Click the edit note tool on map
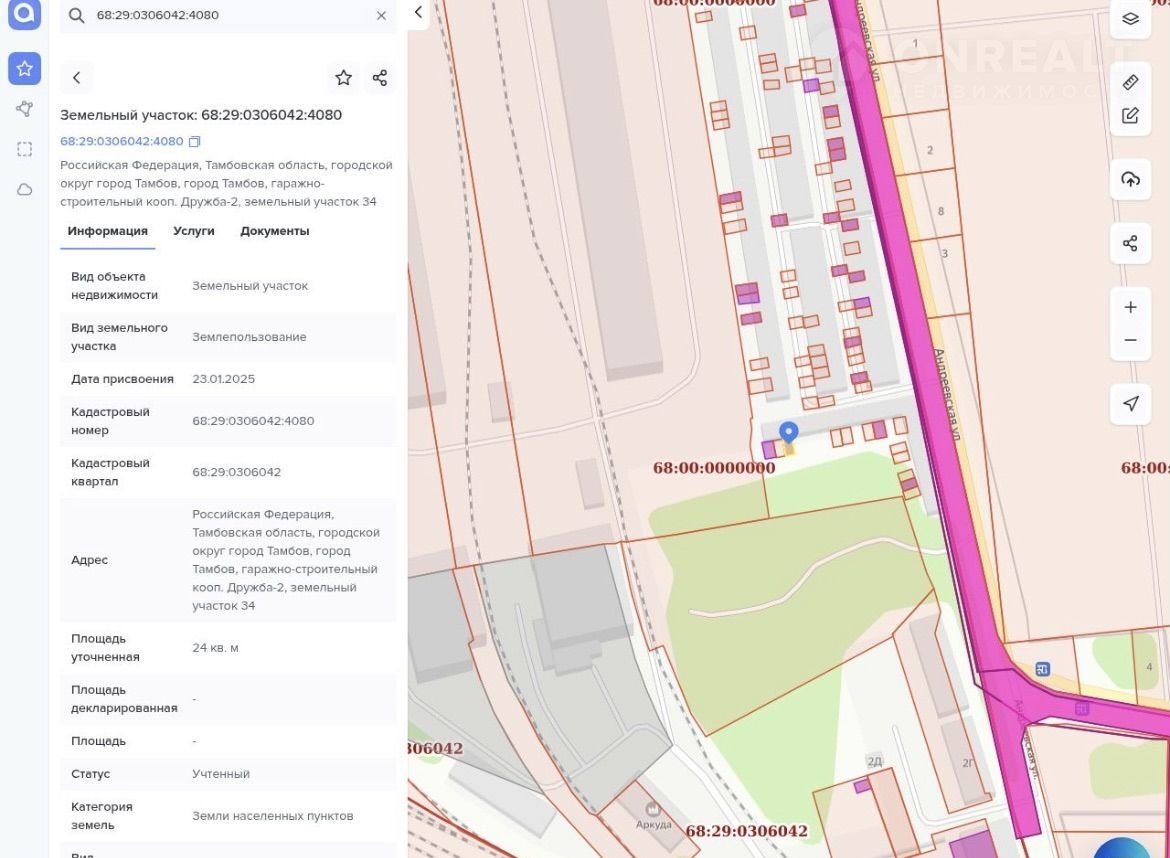Viewport: 1170px width, 858px height. [1130, 115]
